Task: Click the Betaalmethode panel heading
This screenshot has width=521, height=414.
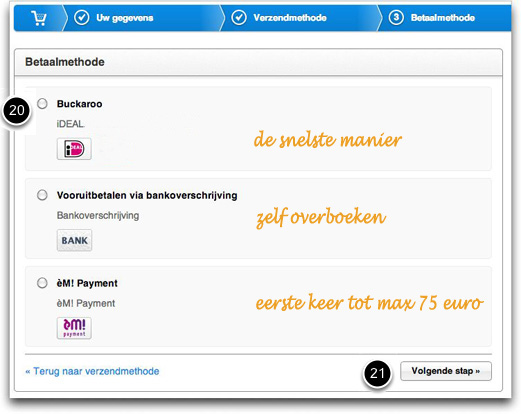Action: tap(65, 62)
